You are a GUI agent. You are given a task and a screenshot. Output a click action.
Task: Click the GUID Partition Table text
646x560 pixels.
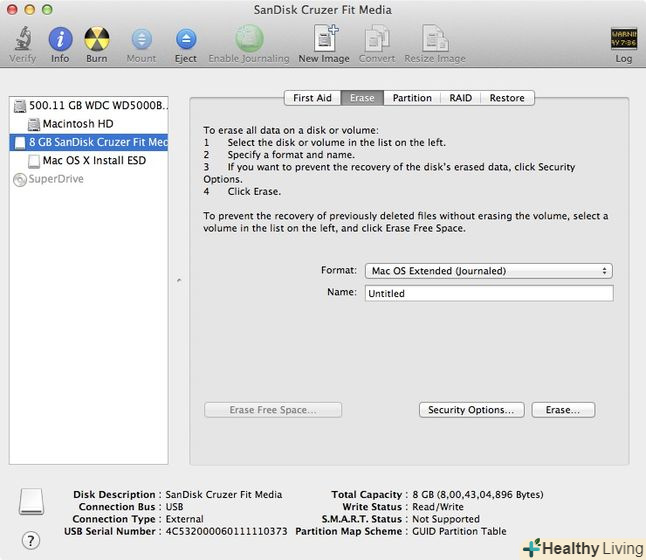(459, 531)
